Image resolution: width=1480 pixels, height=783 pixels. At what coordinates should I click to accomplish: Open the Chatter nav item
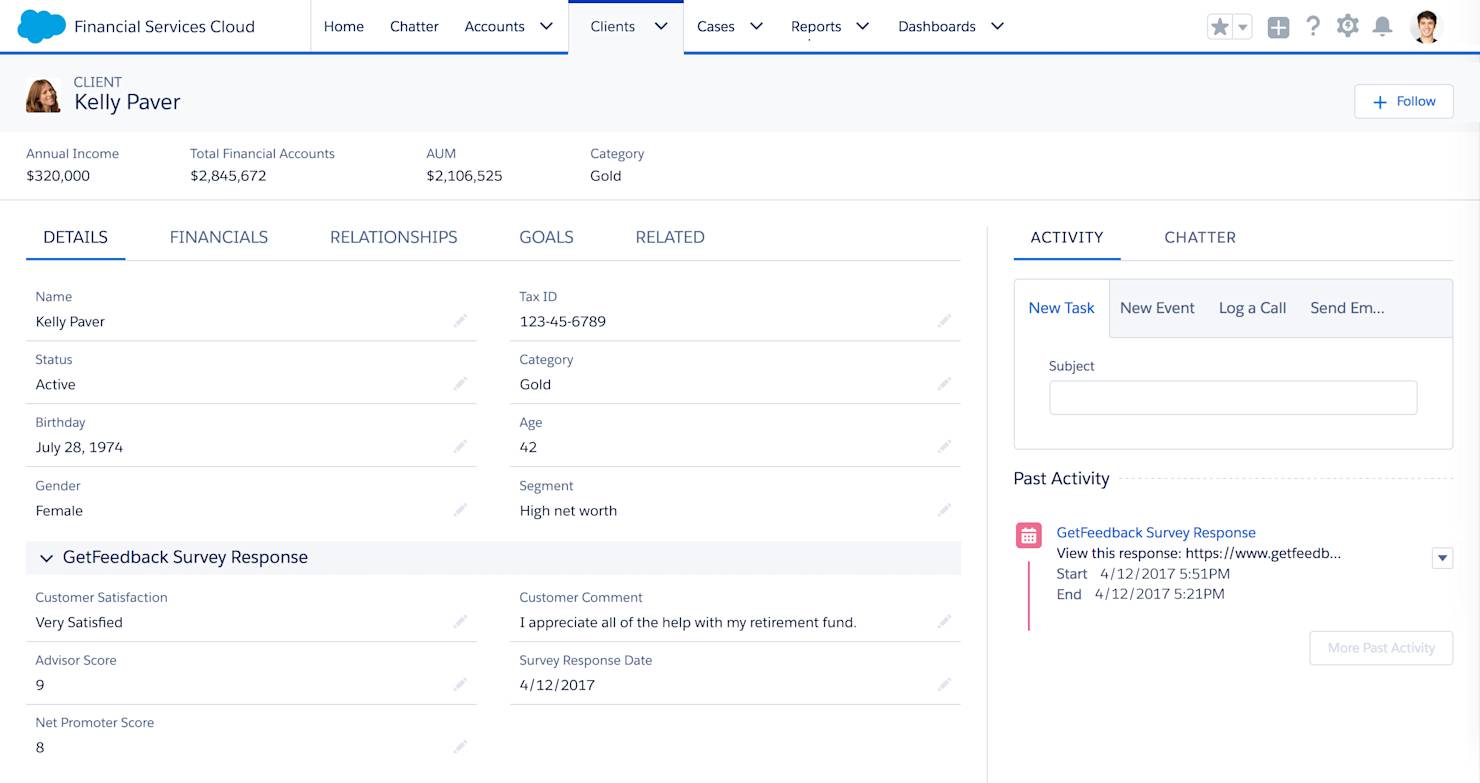click(414, 27)
